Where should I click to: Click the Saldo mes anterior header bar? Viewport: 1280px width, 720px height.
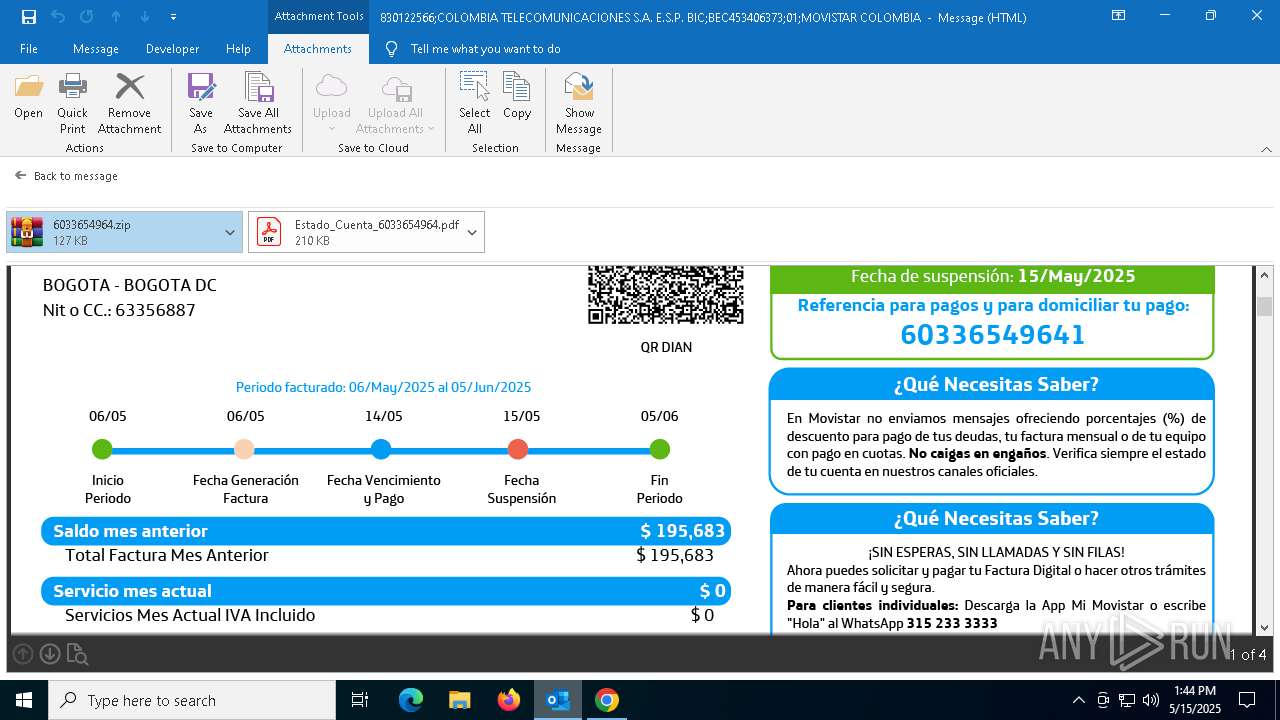click(x=386, y=531)
